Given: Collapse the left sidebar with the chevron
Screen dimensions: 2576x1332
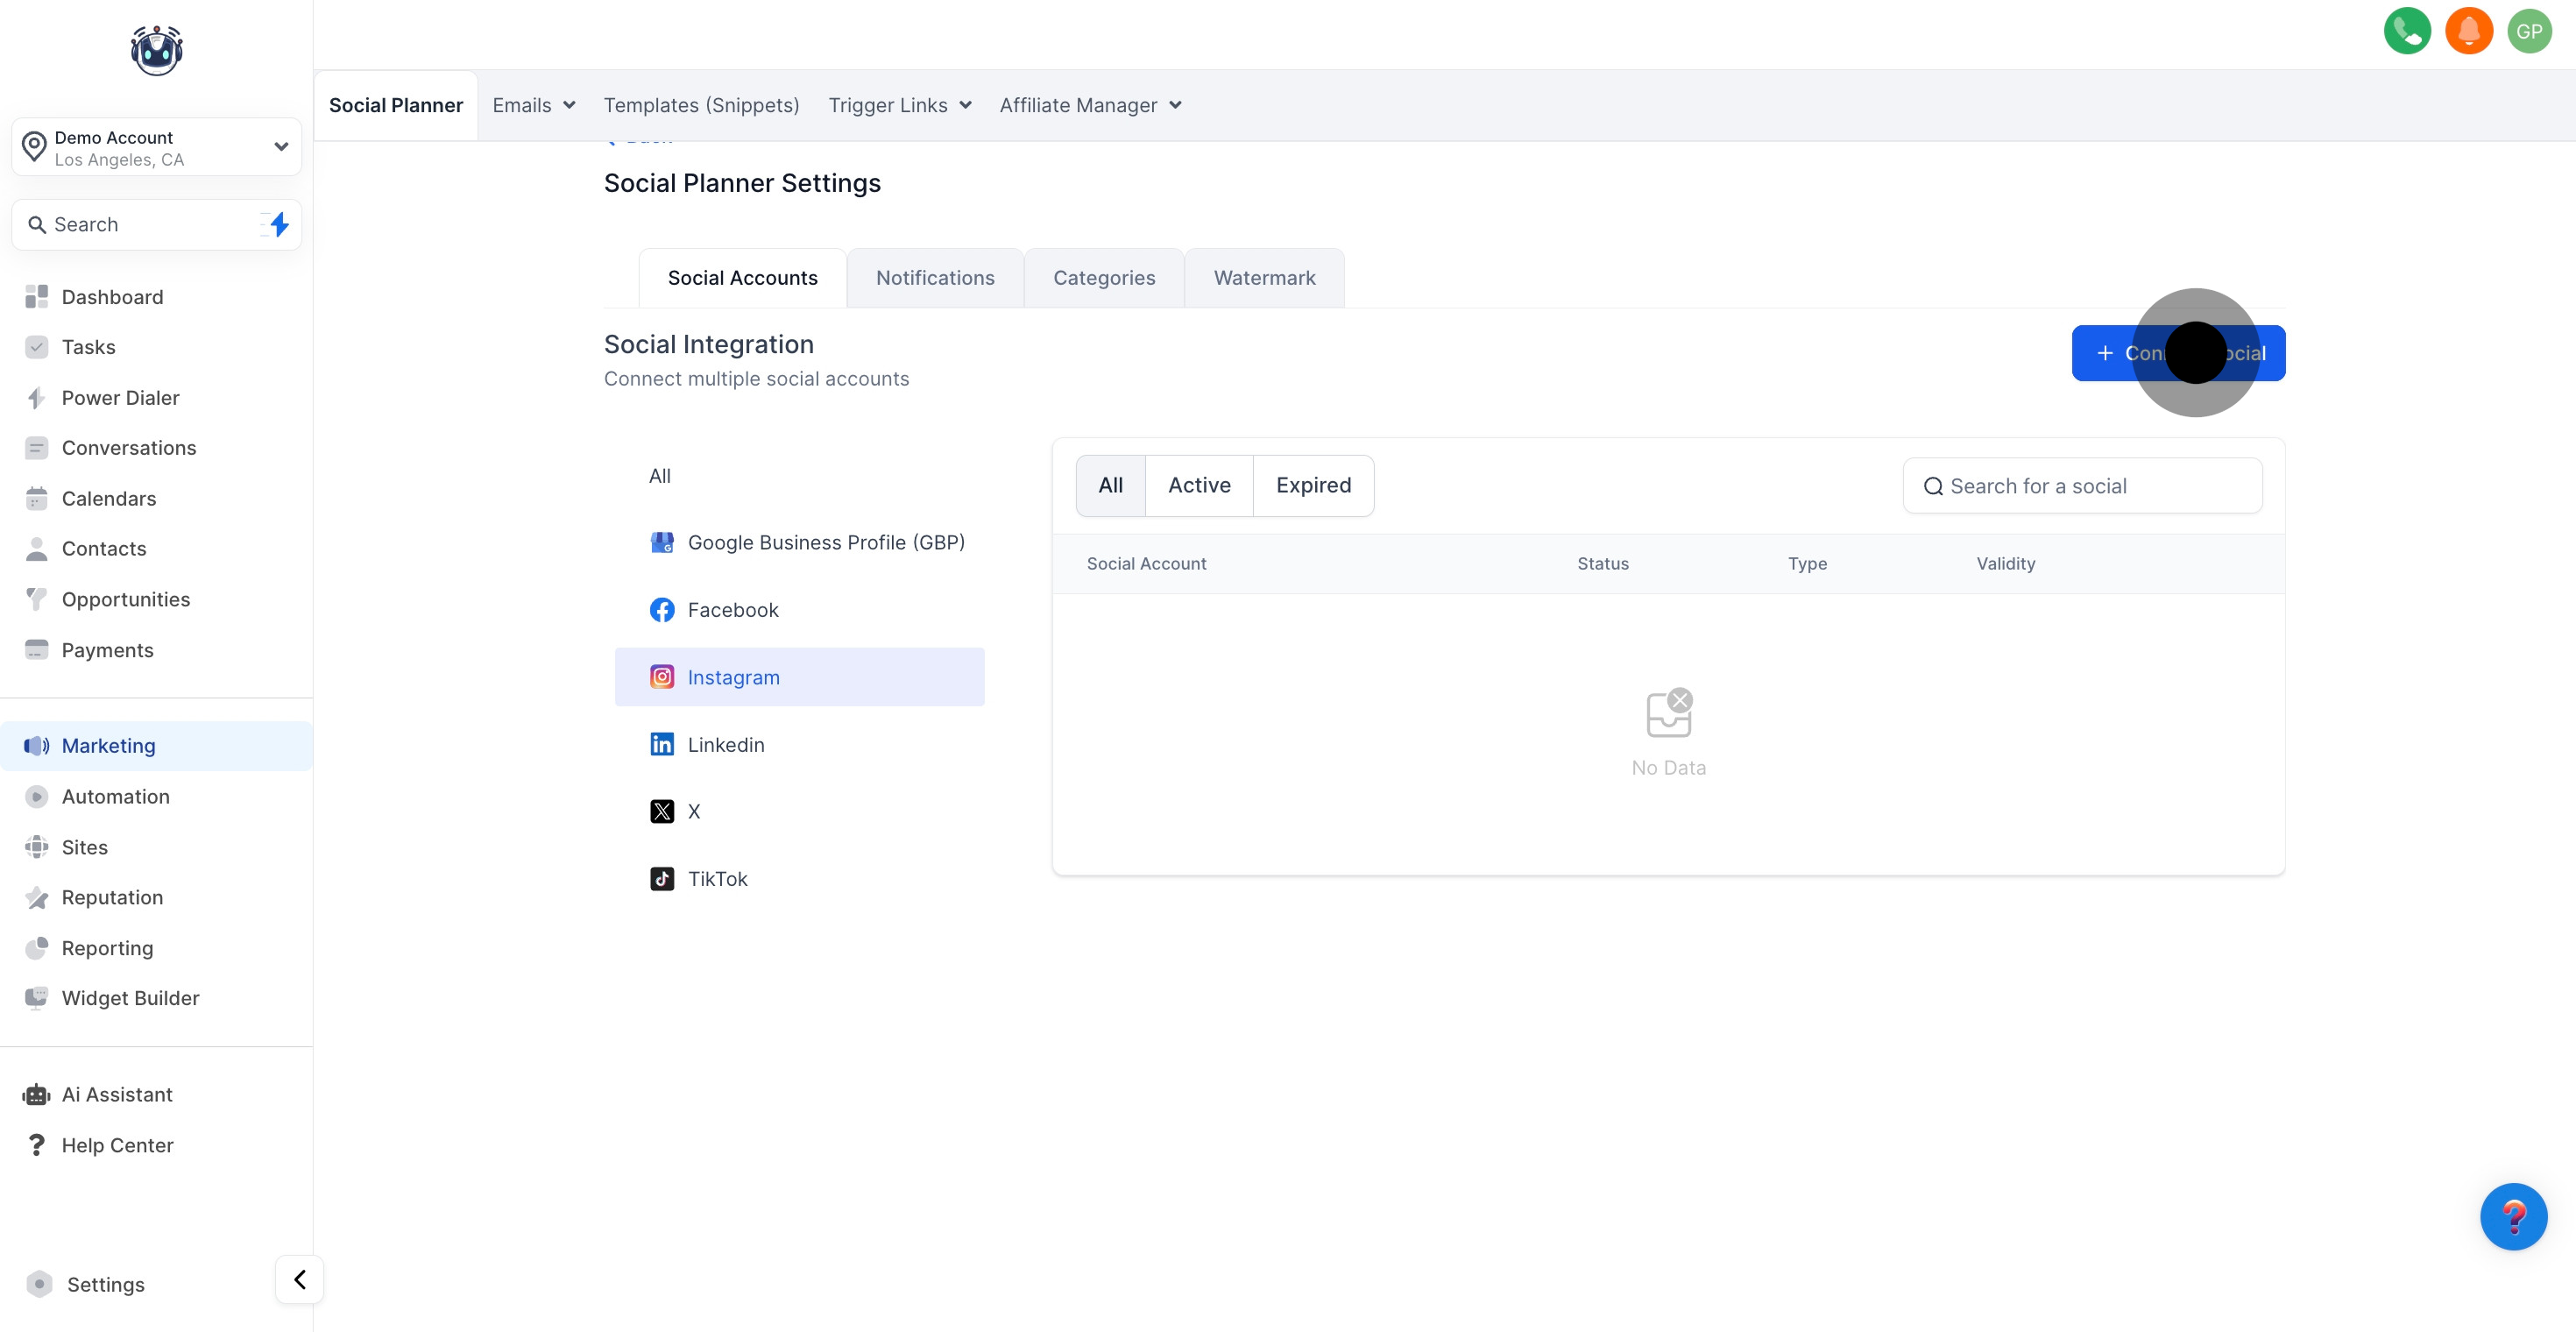Looking at the screenshot, I should [x=298, y=1279].
